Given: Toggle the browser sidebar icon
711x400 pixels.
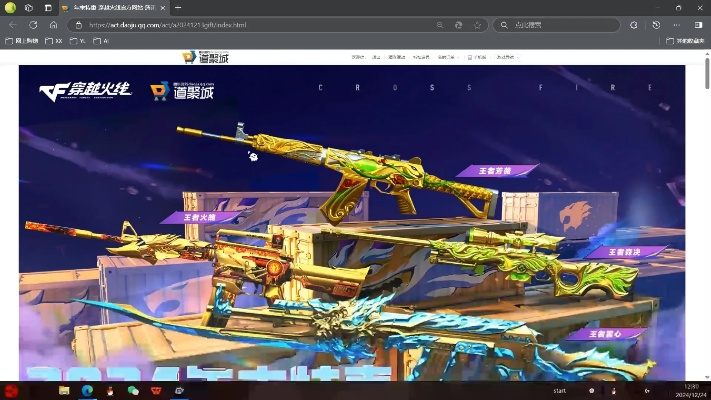Looking at the screenshot, I should [x=698, y=25].
